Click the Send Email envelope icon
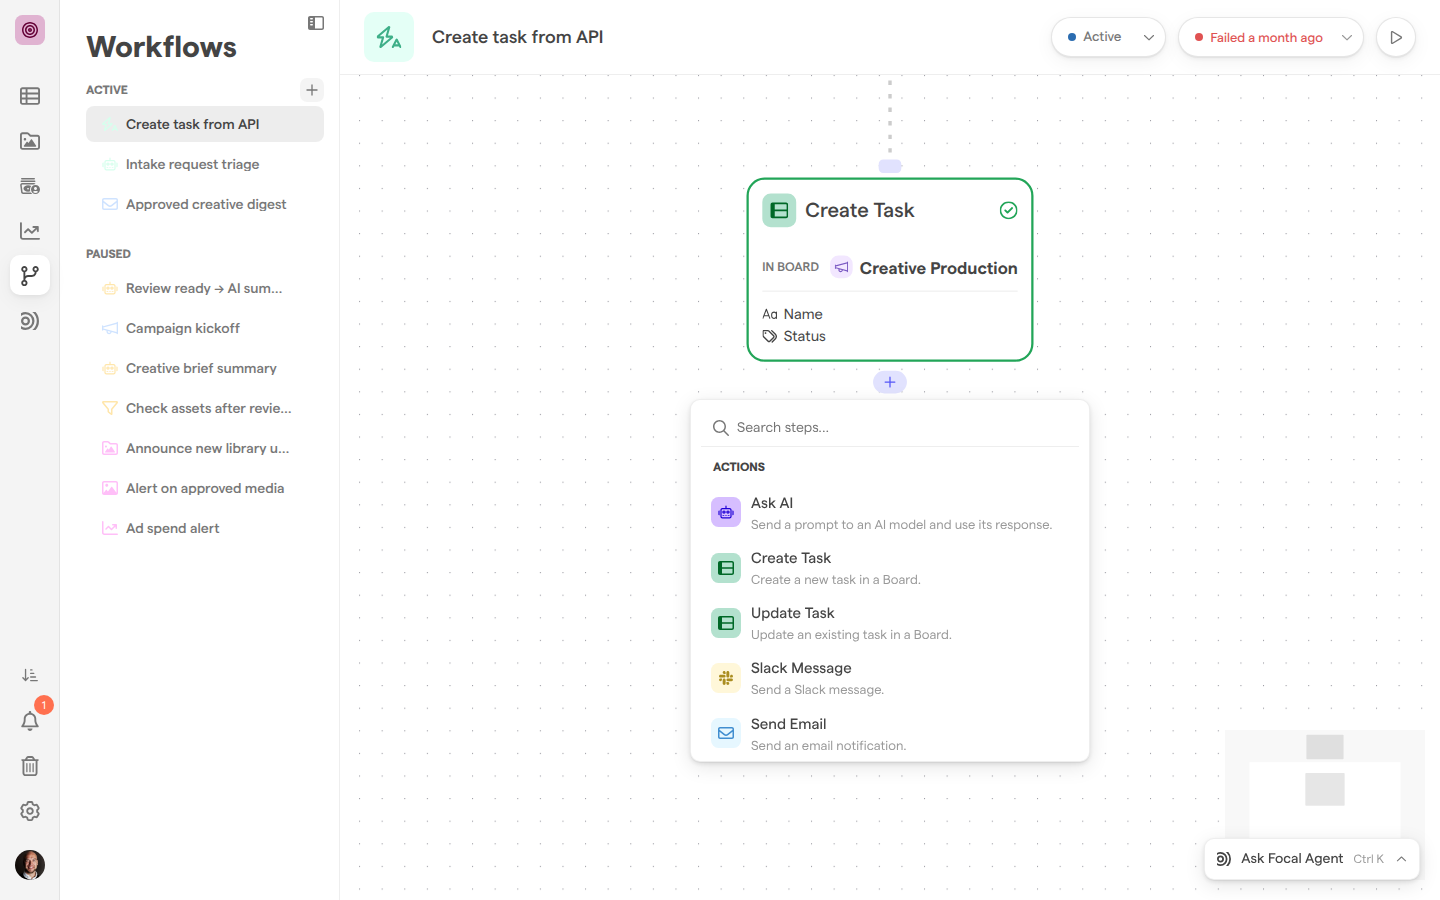This screenshot has height=900, width=1440. [726, 733]
